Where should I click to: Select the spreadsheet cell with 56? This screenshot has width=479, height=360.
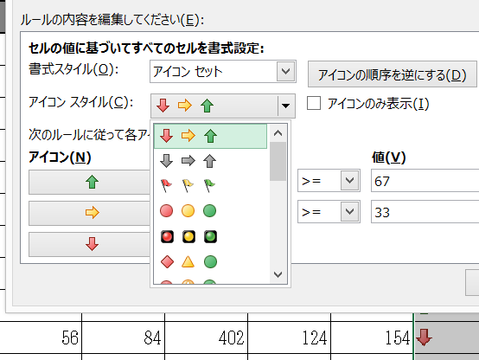(x=41, y=338)
